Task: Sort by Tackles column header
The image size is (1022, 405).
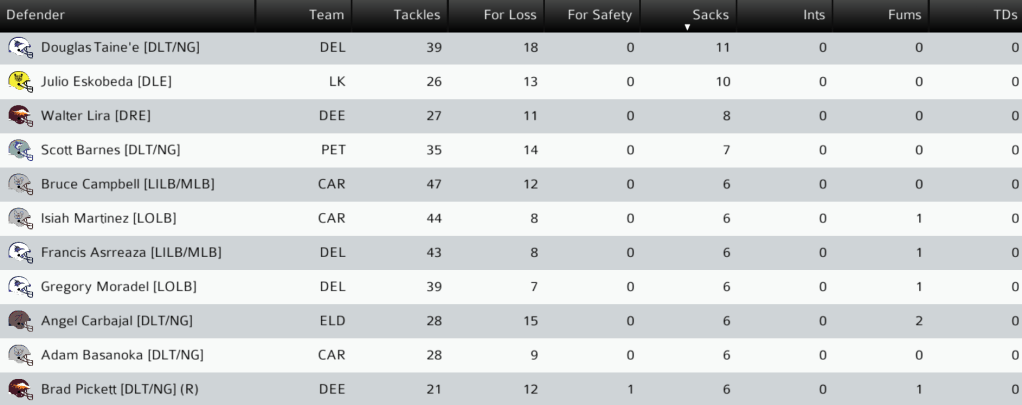Action: (417, 15)
